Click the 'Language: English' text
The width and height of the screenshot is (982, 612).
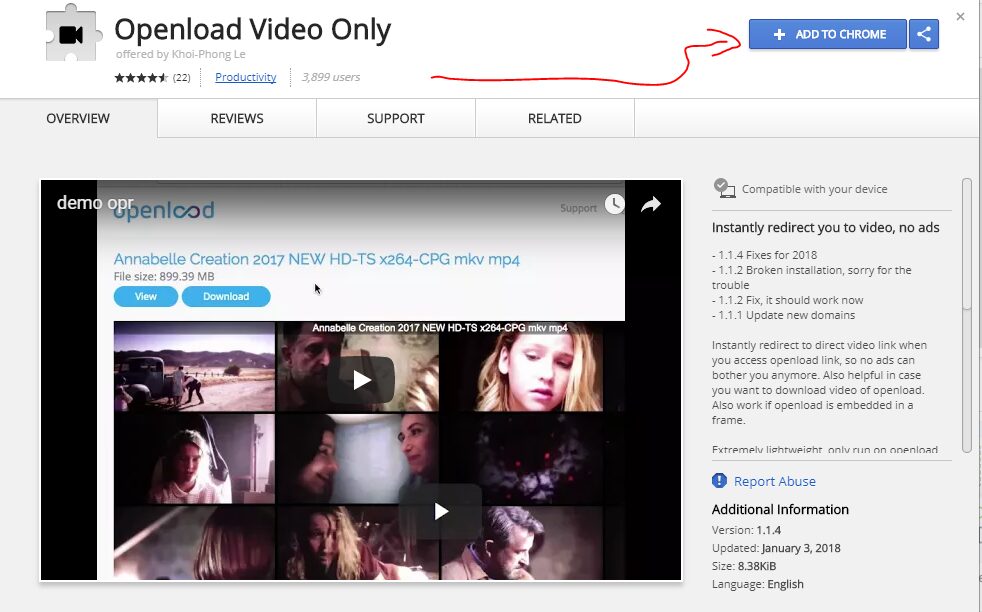758,584
